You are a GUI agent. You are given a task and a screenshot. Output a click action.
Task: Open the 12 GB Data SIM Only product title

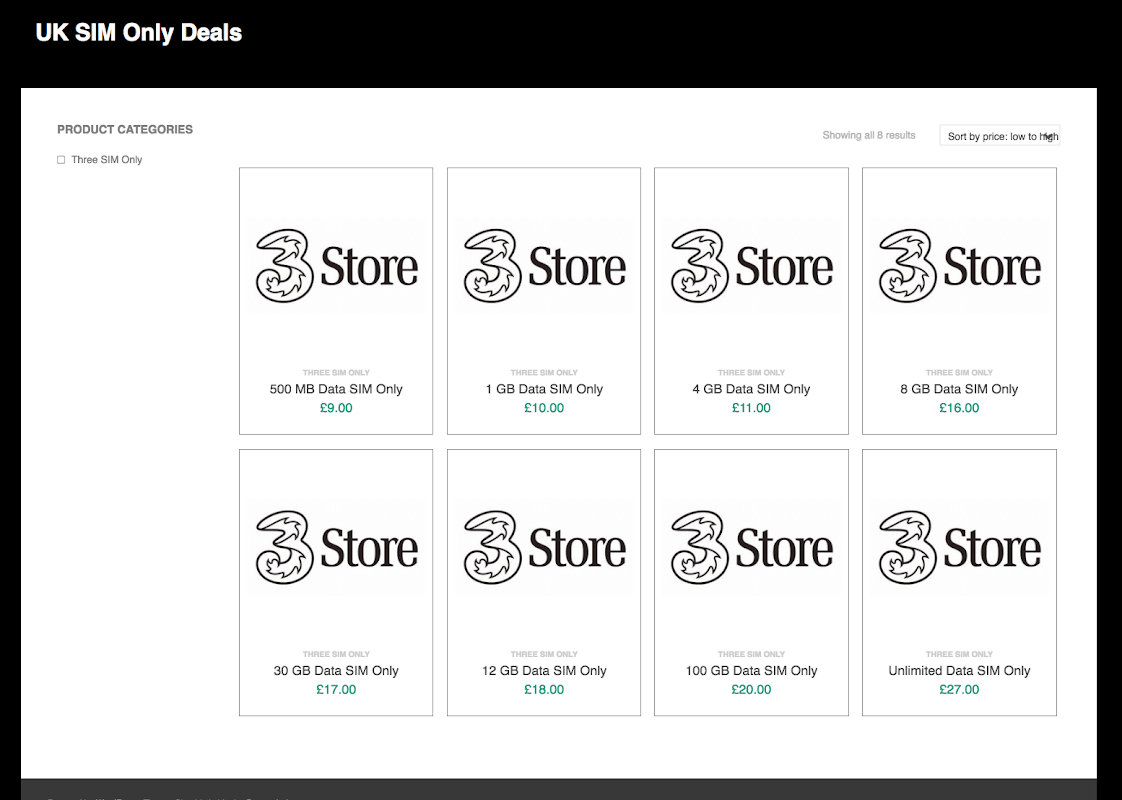pyautogui.click(x=544, y=670)
